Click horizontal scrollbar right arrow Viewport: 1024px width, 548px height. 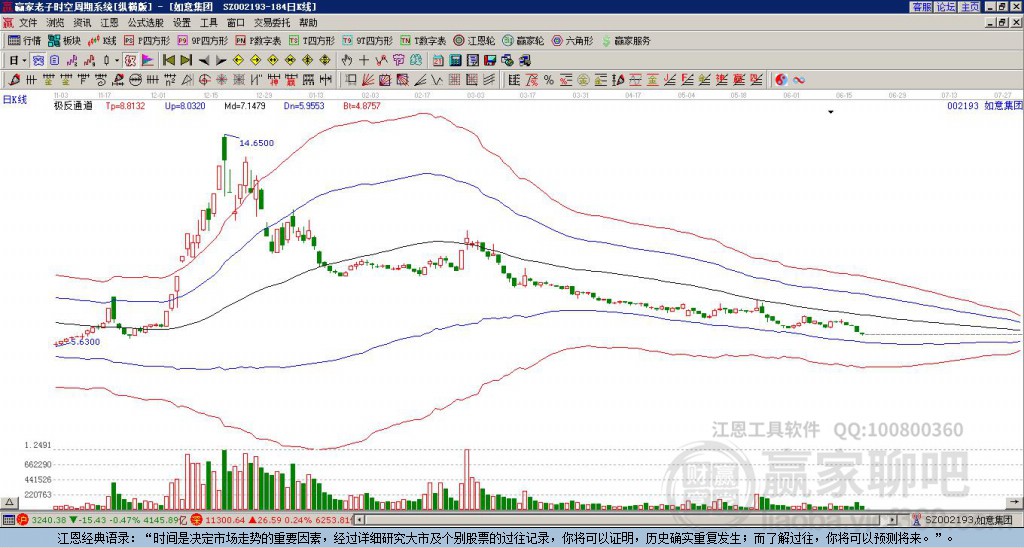tap(892, 520)
